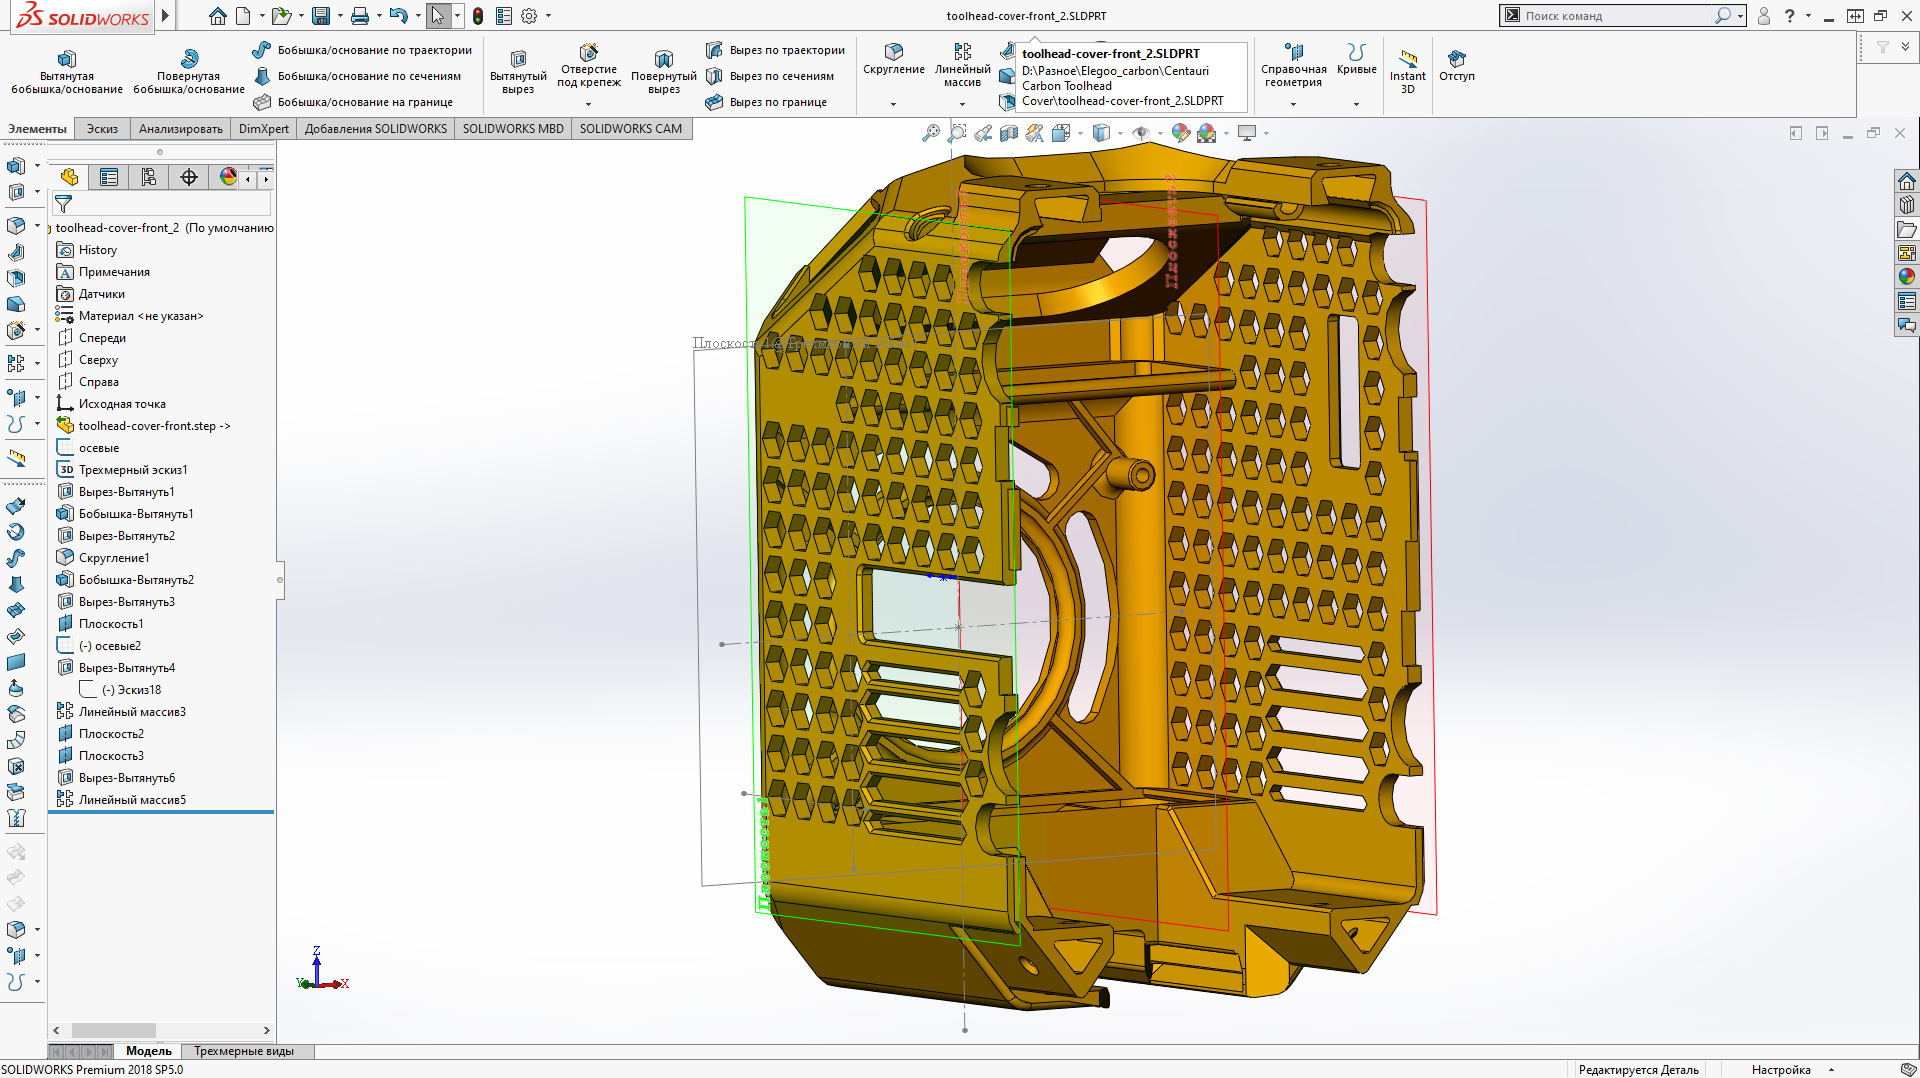The height and width of the screenshot is (1078, 1920).
Task: Choose Повернутый вырез tool
Action: (664, 72)
